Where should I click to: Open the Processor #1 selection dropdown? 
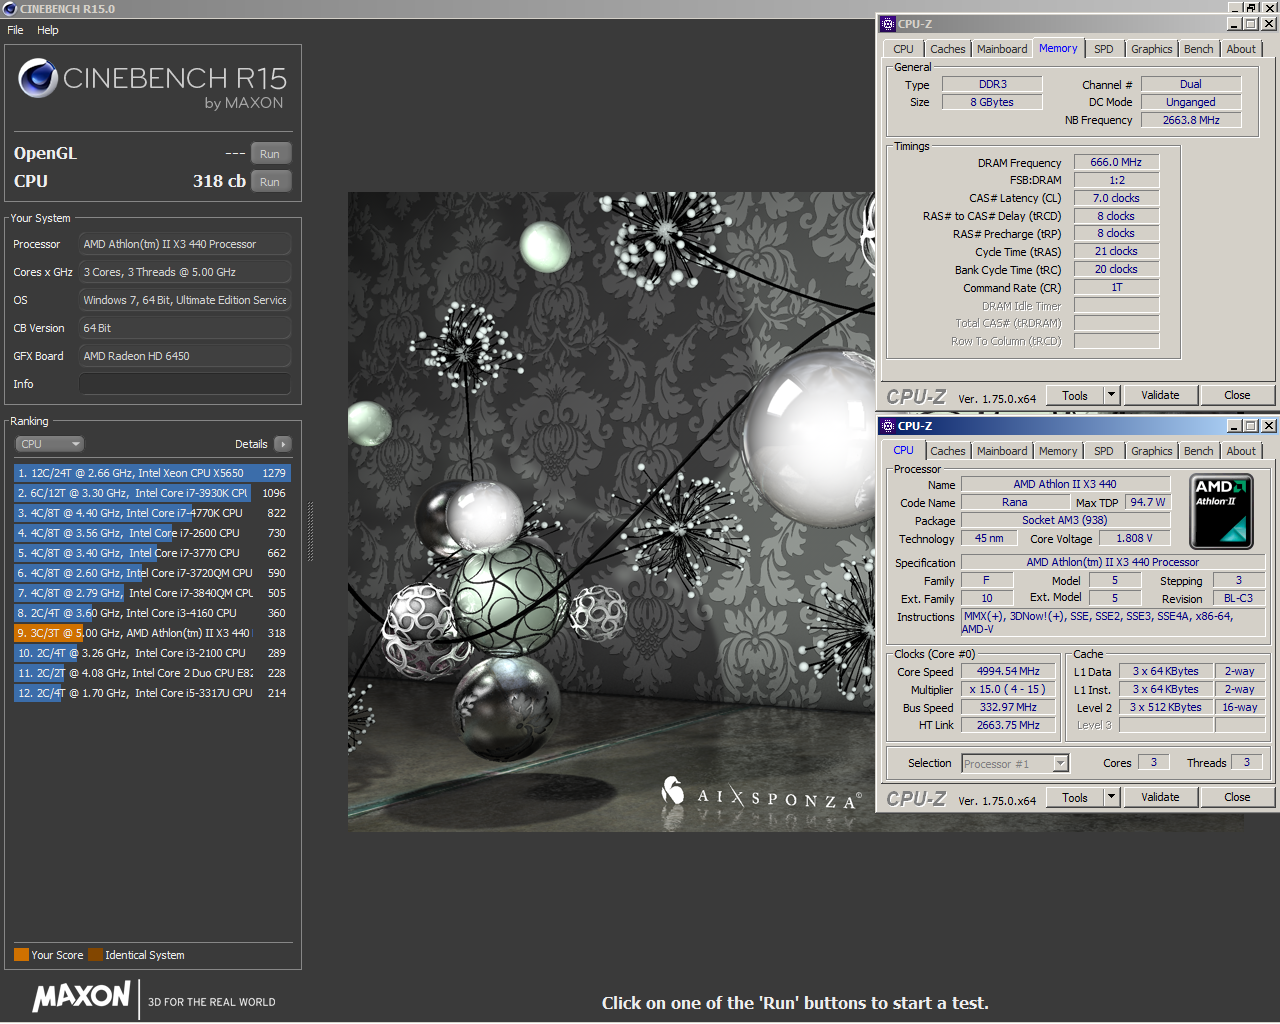coord(1015,763)
